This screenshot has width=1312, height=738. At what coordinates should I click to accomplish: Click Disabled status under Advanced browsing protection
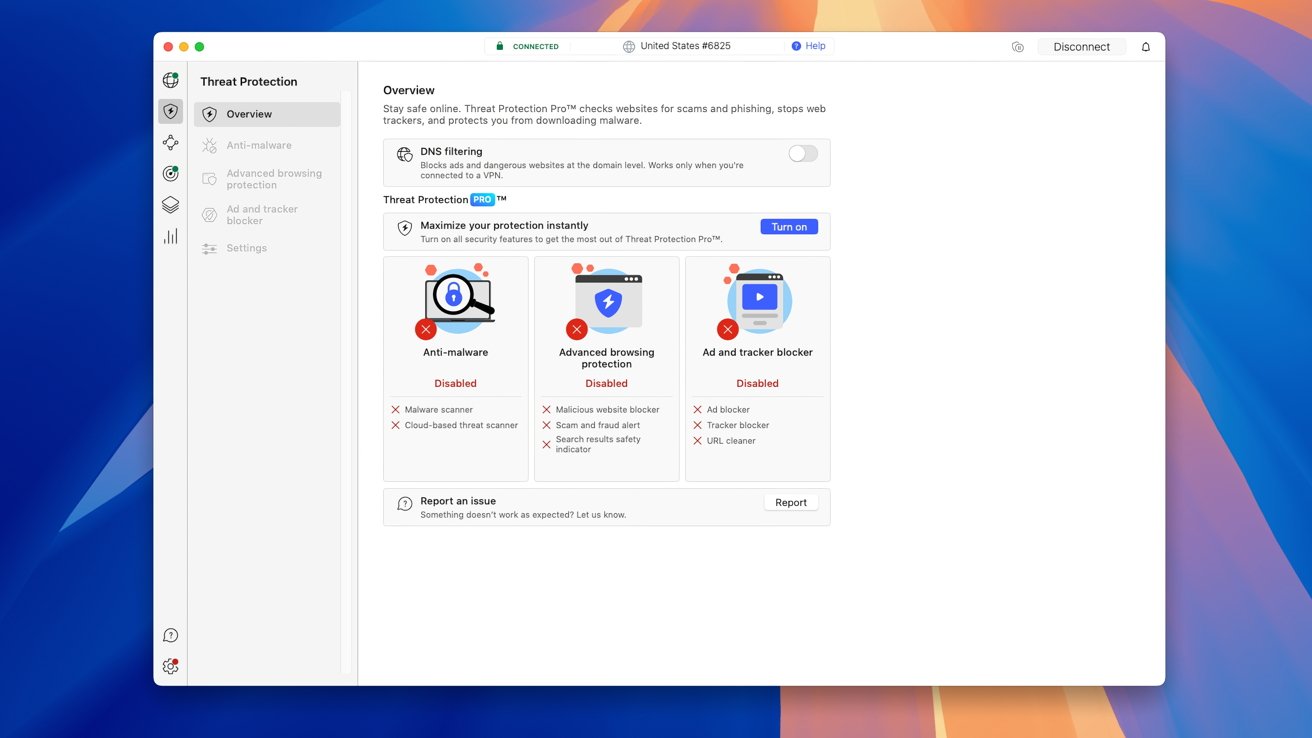[607, 384]
